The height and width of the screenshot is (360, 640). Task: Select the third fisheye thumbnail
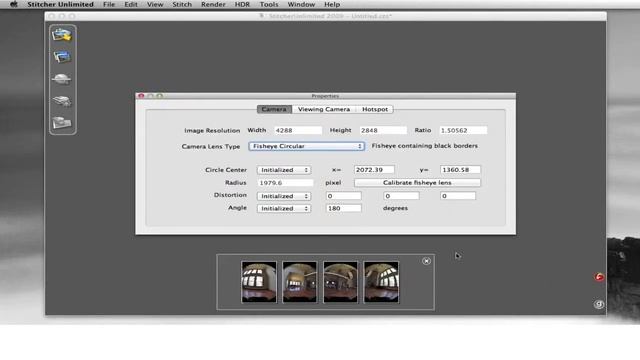point(340,282)
